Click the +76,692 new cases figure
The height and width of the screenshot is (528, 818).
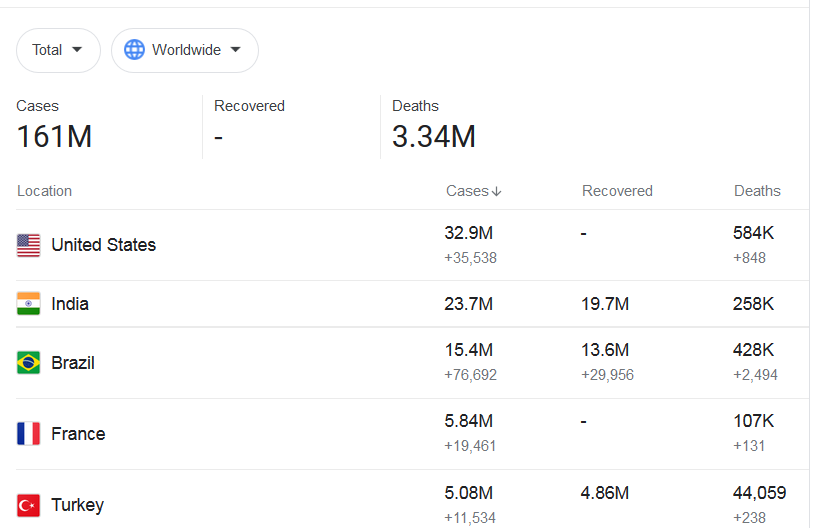tap(470, 375)
